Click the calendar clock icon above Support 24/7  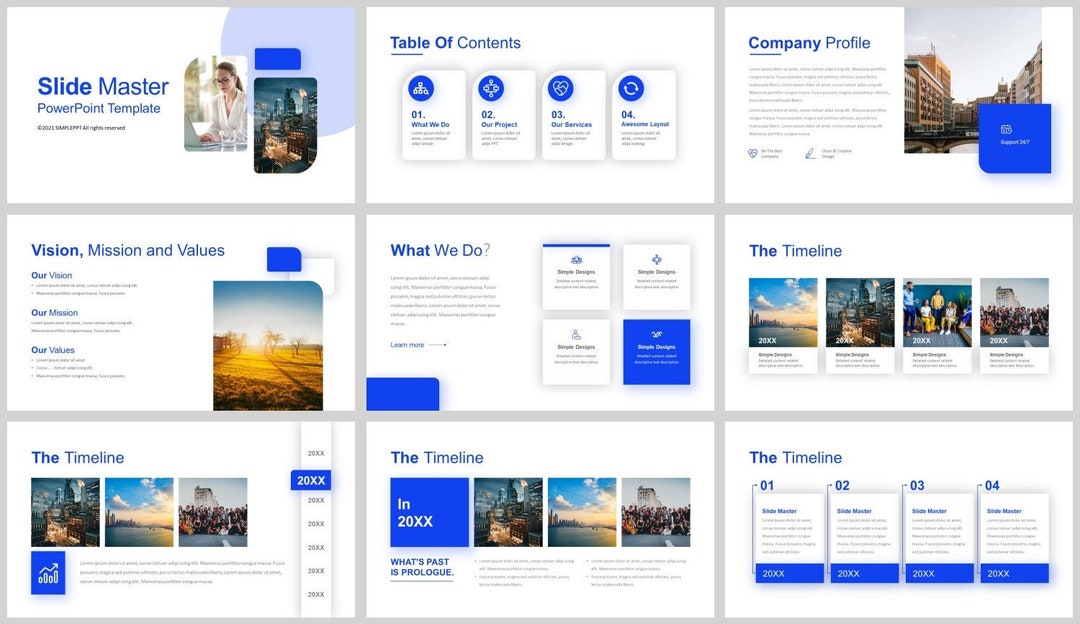point(1006,129)
